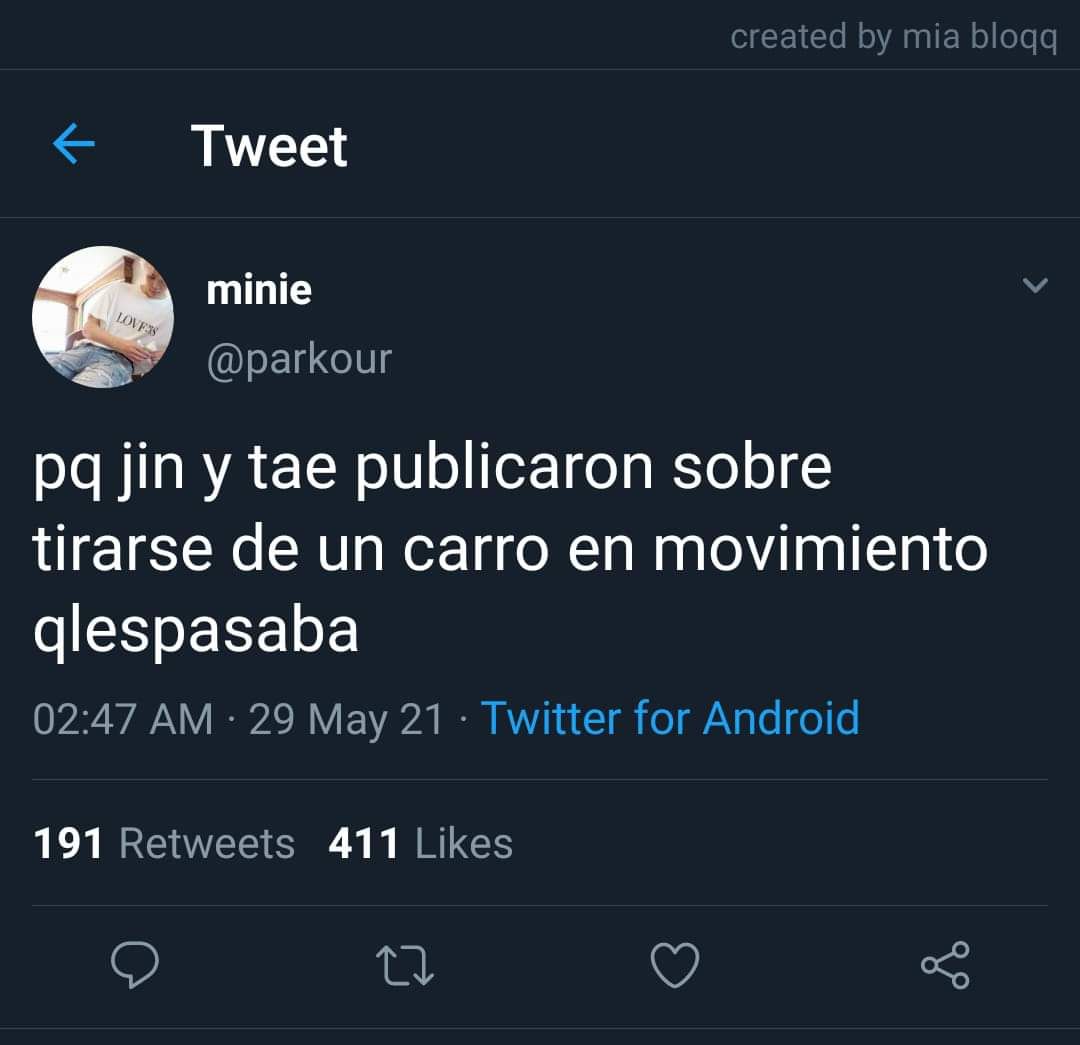Open the Twitter for Android link

click(670, 718)
